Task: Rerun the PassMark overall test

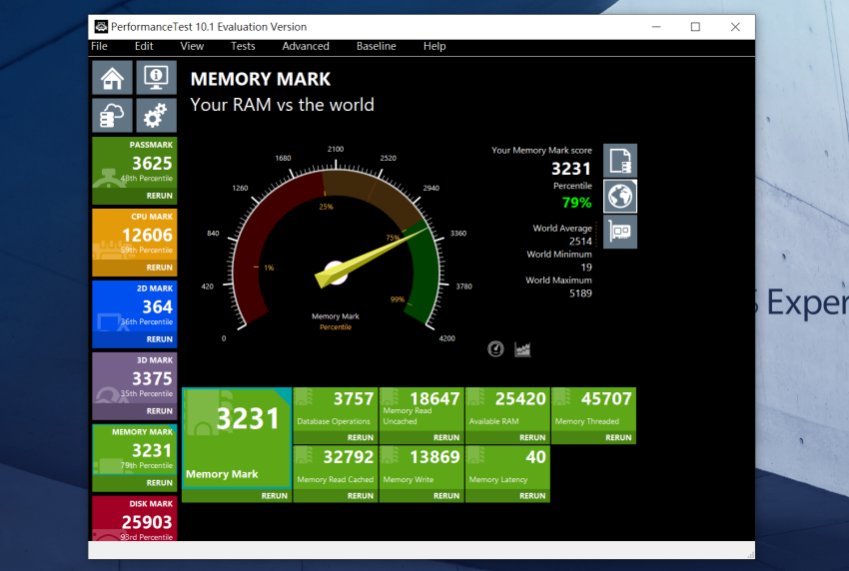Action: click(159, 195)
